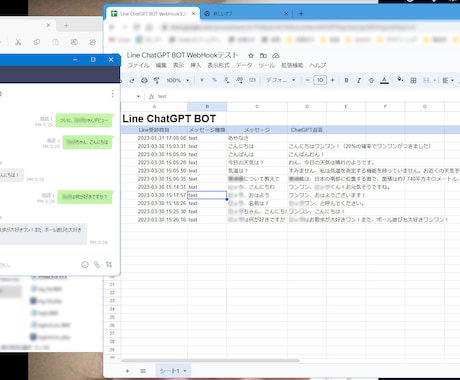Select the paint format roller icon
The image size is (460, 380).
point(156,80)
